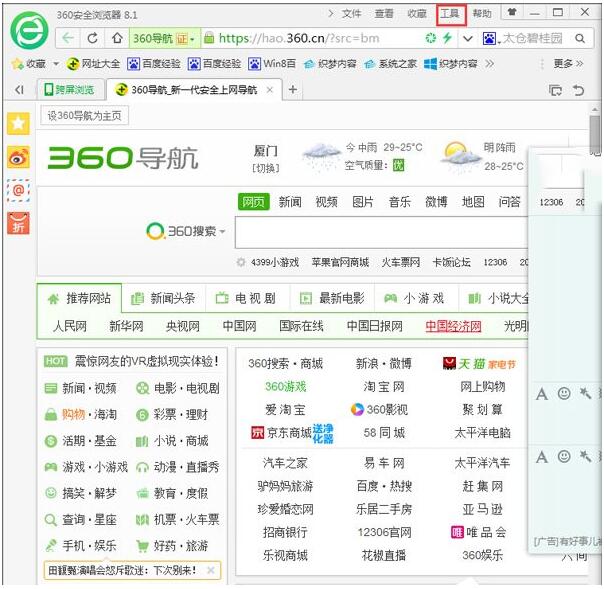Expand the 360搜索 engine dropdown
The height and width of the screenshot is (589, 604).
click(x=222, y=232)
